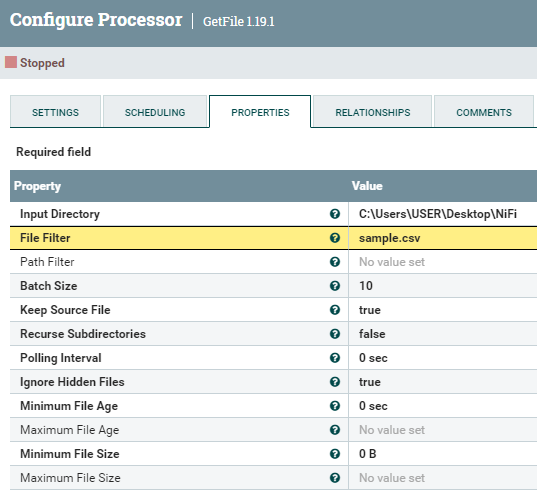Select the Keep Source File property name
Viewport: 537px width, 495px height.
65,310
